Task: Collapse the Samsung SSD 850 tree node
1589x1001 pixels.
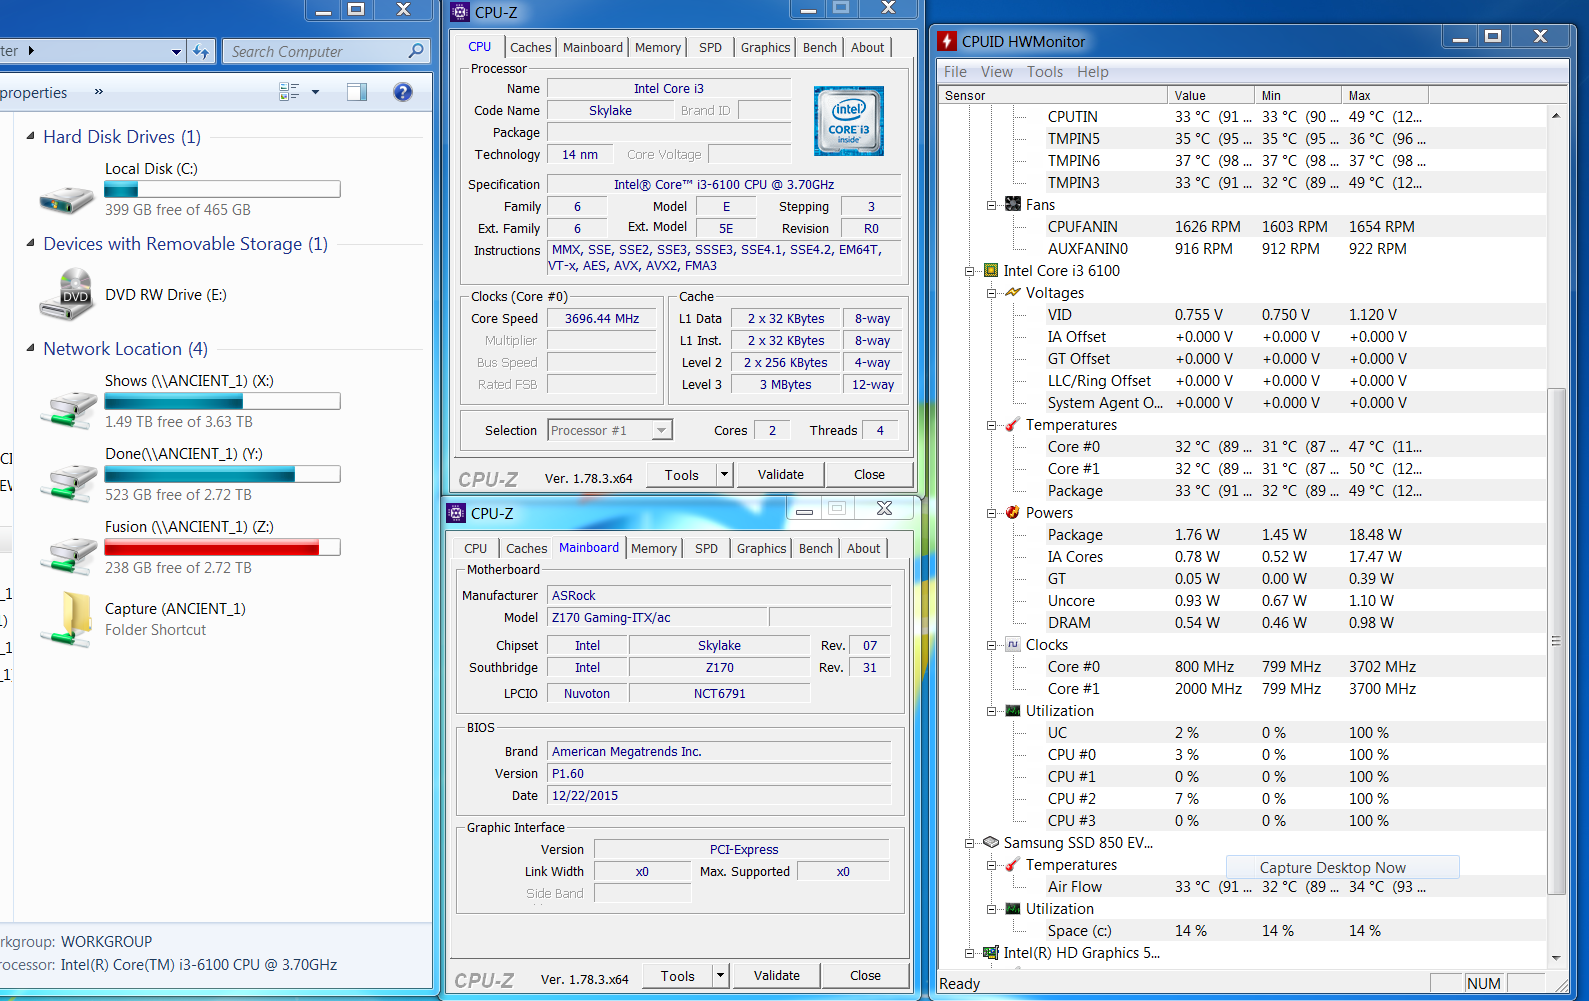Action: point(970,843)
